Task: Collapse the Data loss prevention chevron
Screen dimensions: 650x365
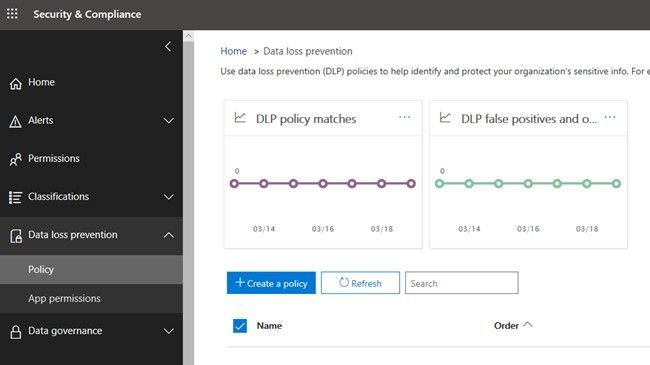Action: (168, 235)
